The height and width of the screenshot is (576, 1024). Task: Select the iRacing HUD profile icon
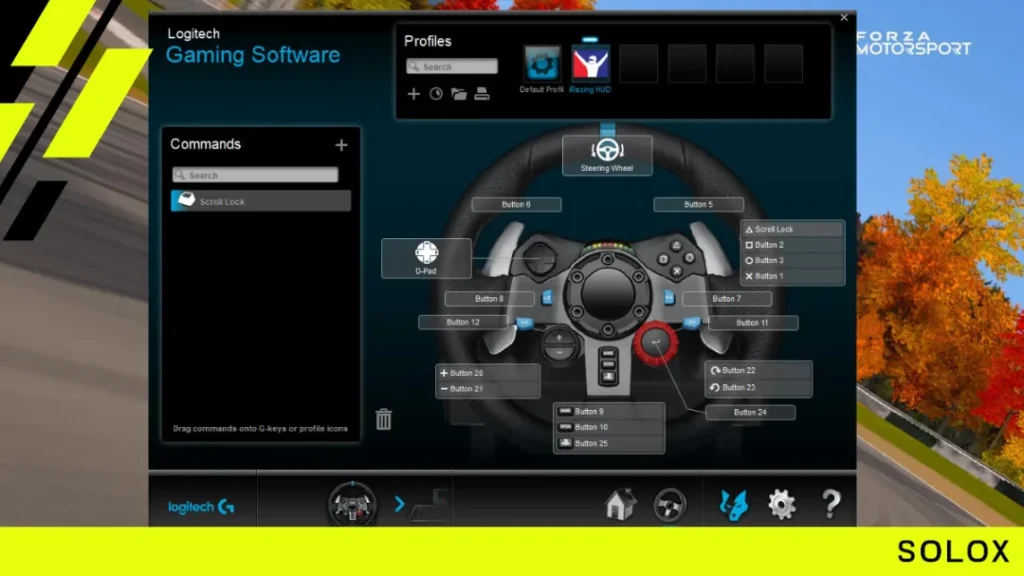coord(590,64)
